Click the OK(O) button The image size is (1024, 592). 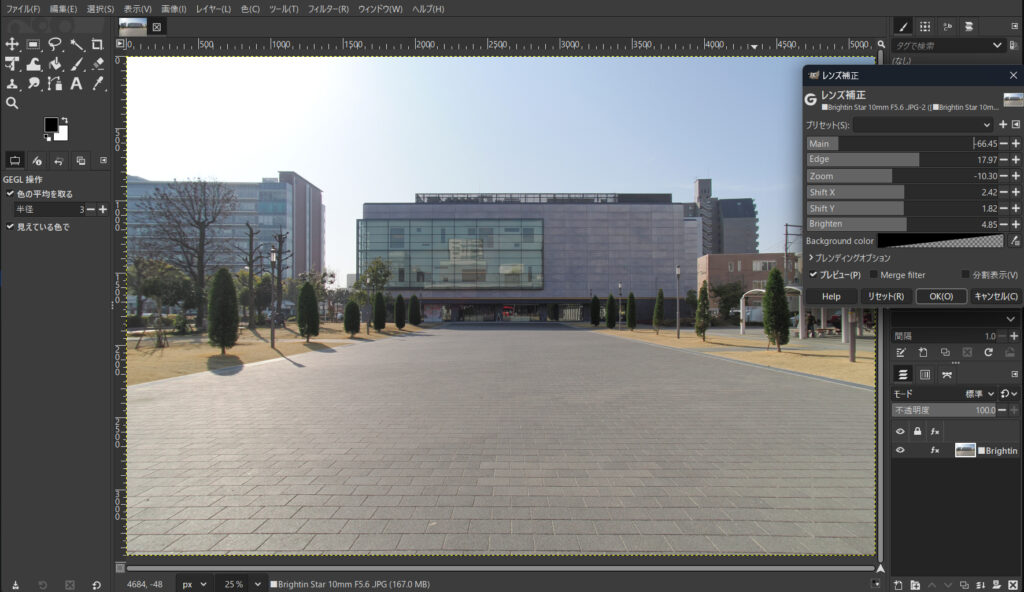click(x=941, y=296)
